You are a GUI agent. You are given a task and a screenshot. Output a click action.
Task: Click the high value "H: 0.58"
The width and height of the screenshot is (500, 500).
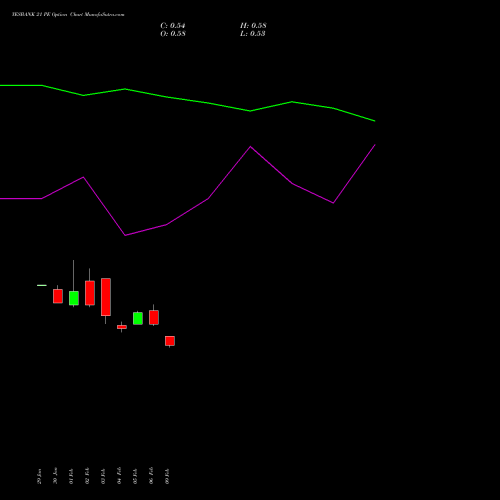click(x=253, y=26)
